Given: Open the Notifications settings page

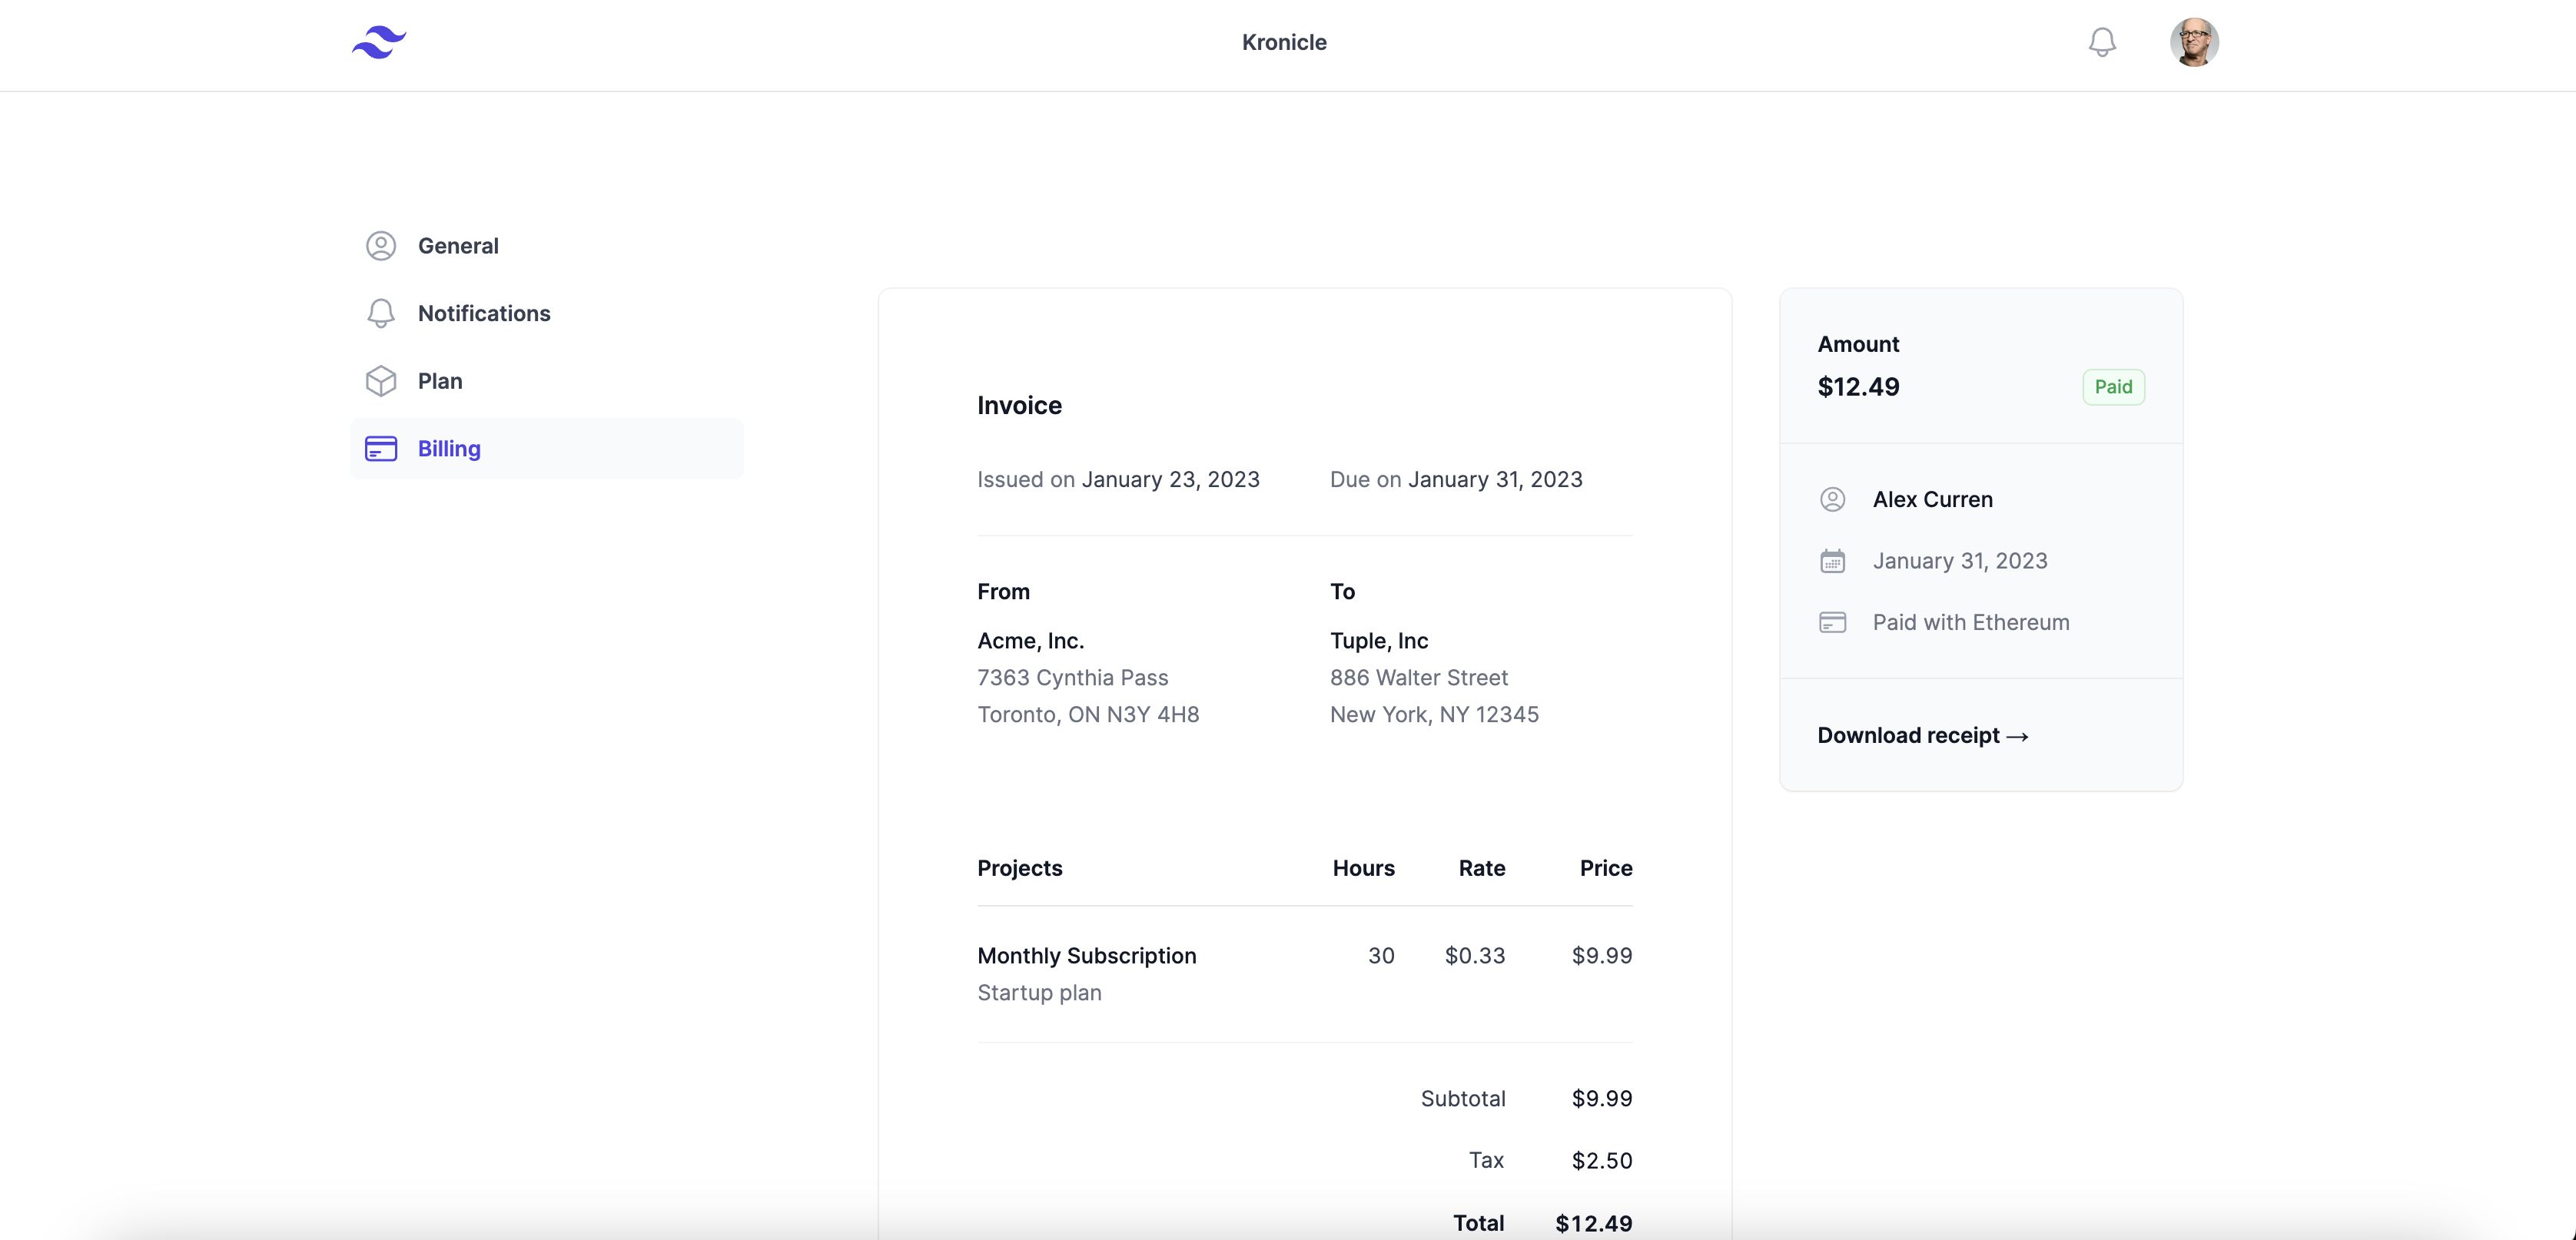Looking at the screenshot, I should 484,313.
